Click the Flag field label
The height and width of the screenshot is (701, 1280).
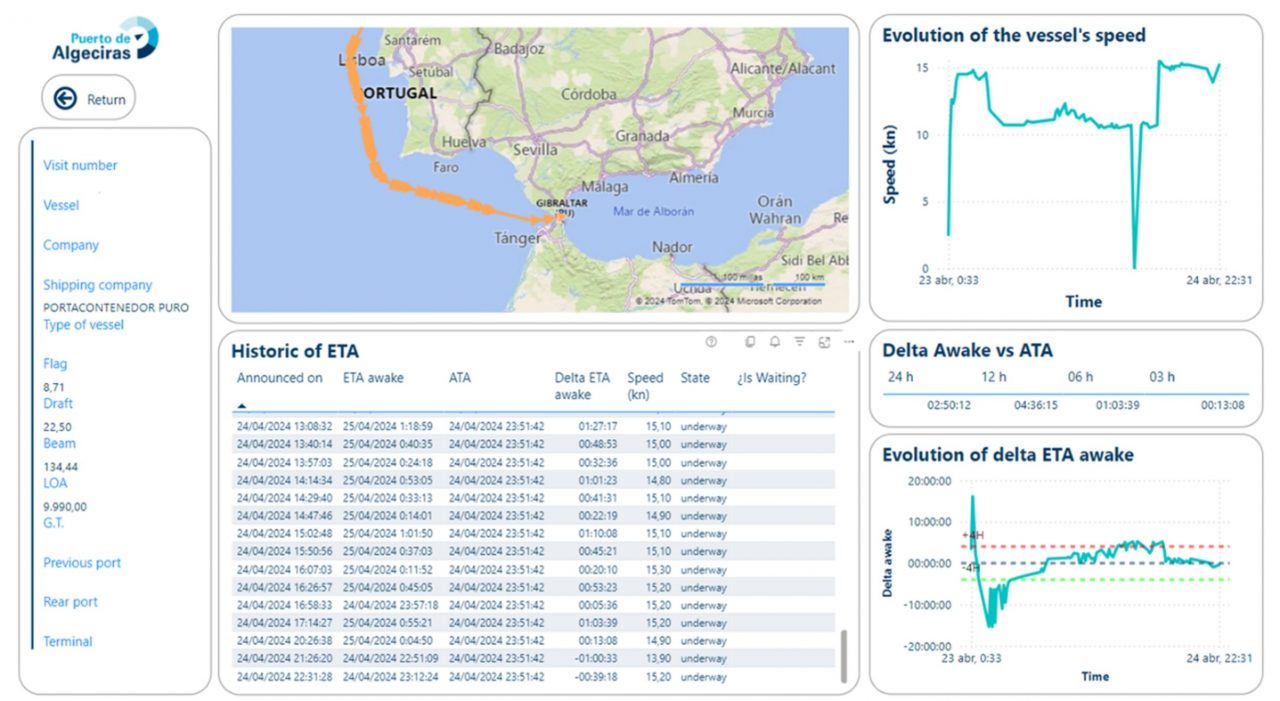pyautogui.click(x=55, y=364)
